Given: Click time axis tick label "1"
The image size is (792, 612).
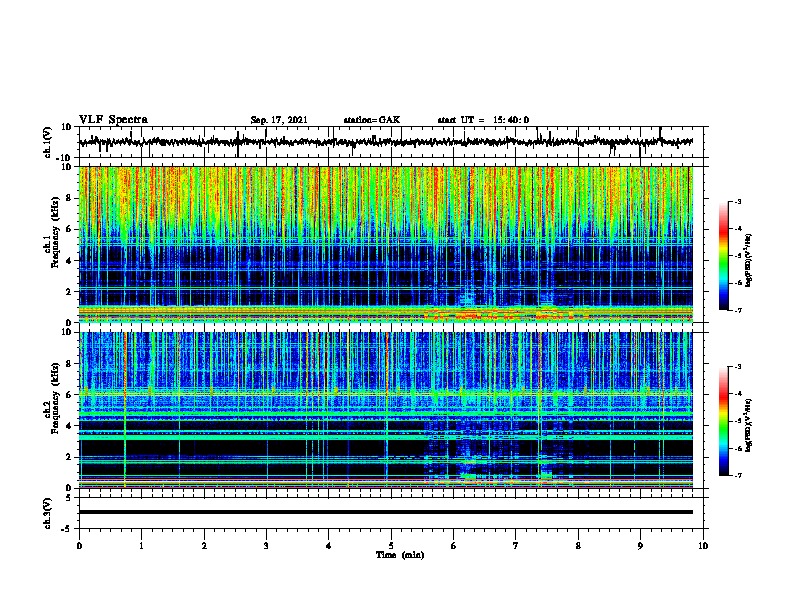Looking at the screenshot, I should click(141, 546).
